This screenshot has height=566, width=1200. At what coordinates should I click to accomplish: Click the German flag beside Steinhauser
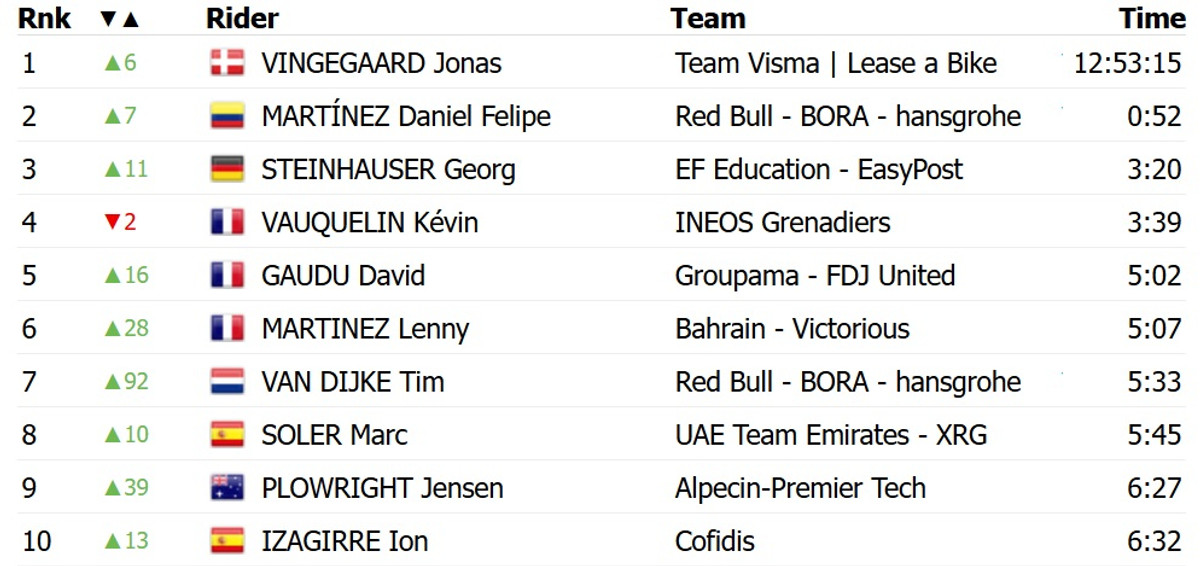[227, 169]
